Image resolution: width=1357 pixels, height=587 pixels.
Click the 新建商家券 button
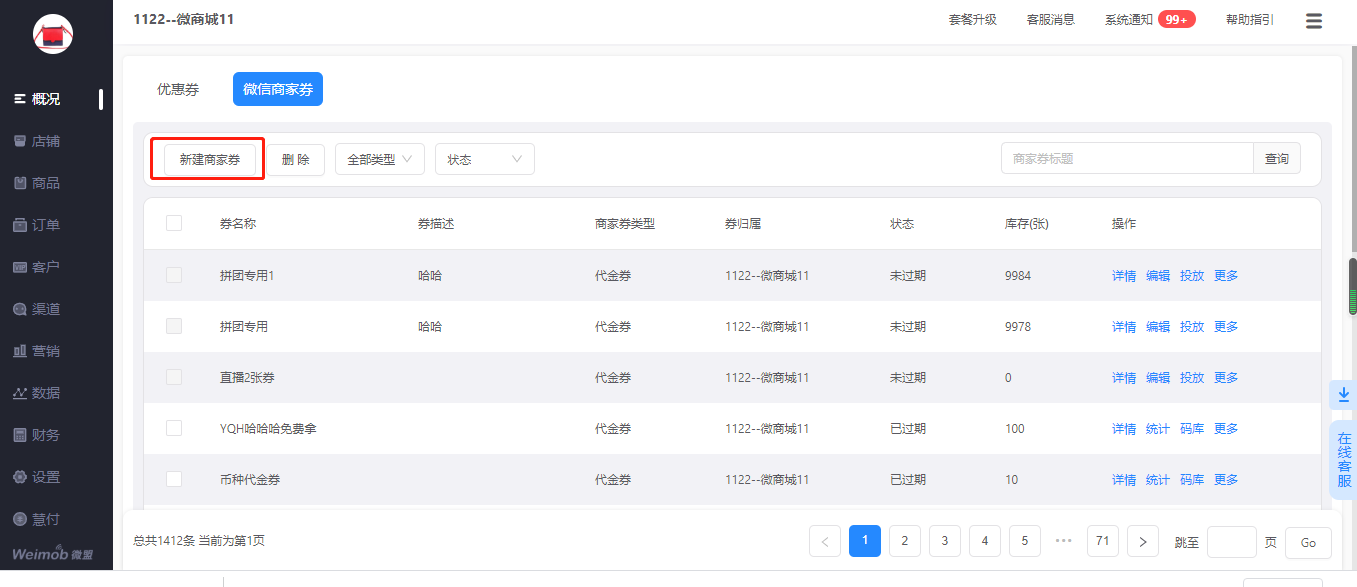209,159
